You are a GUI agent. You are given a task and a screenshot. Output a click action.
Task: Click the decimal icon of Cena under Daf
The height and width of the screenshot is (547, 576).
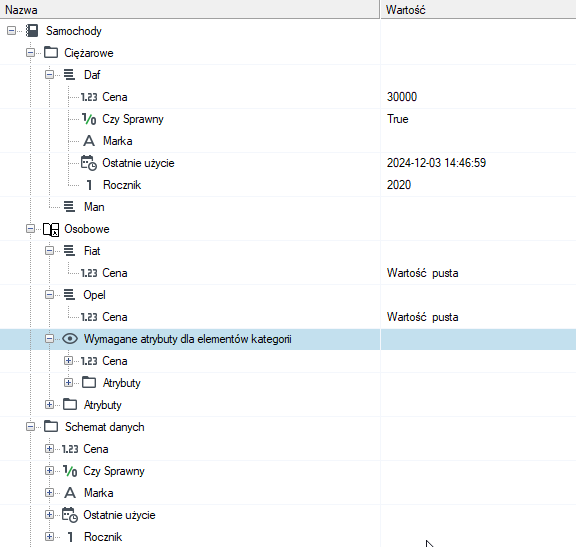[x=89, y=97]
